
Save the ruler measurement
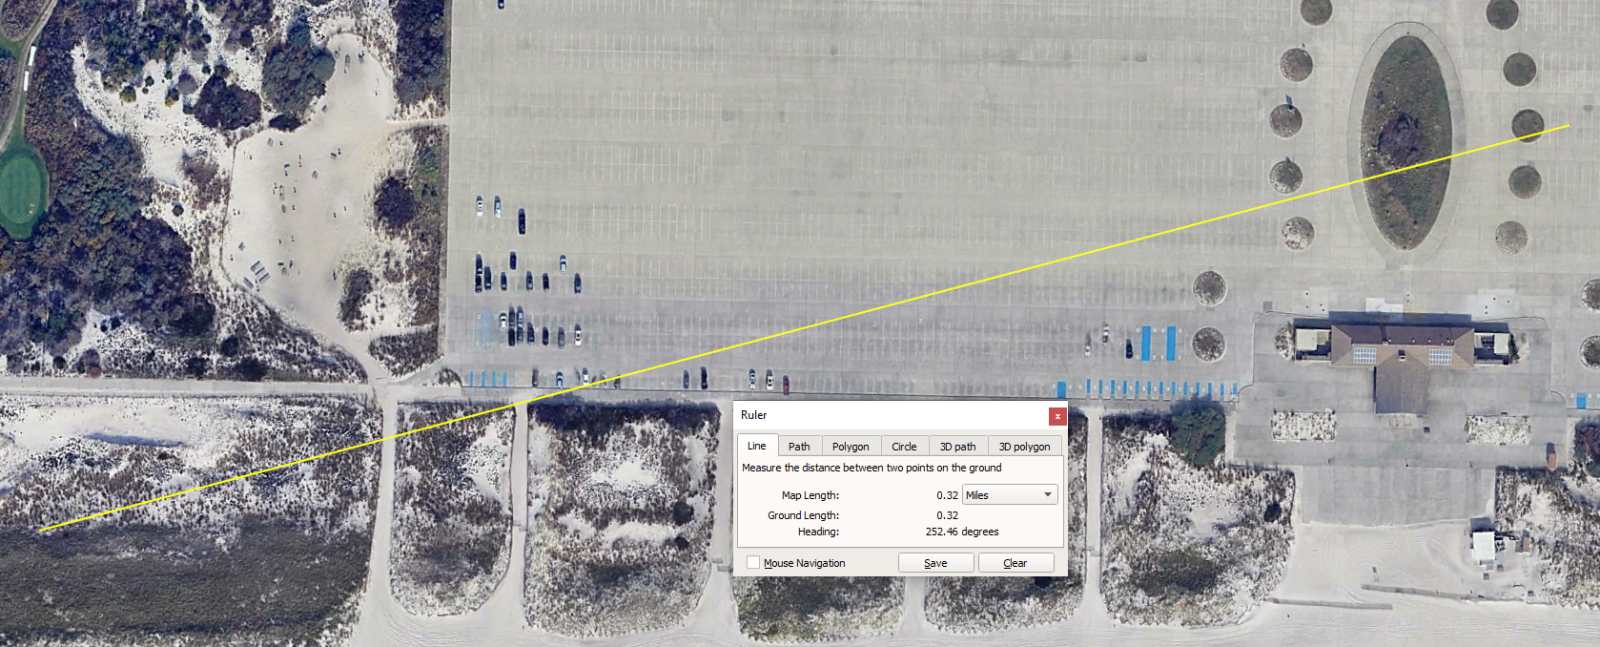click(x=935, y=563)
